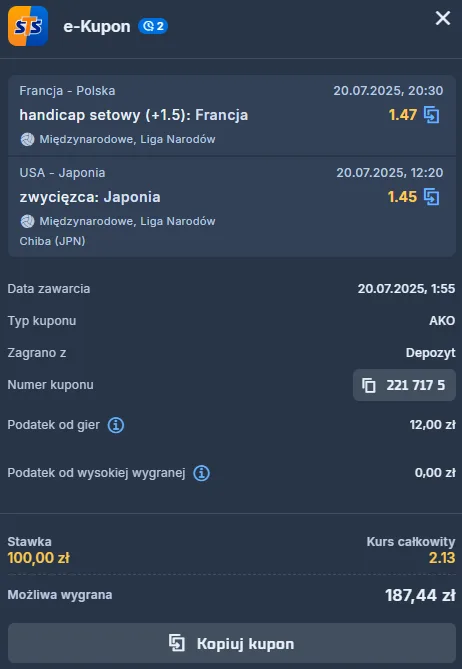
Task: Click the 1.45 odds value
Action: (402, 197)
